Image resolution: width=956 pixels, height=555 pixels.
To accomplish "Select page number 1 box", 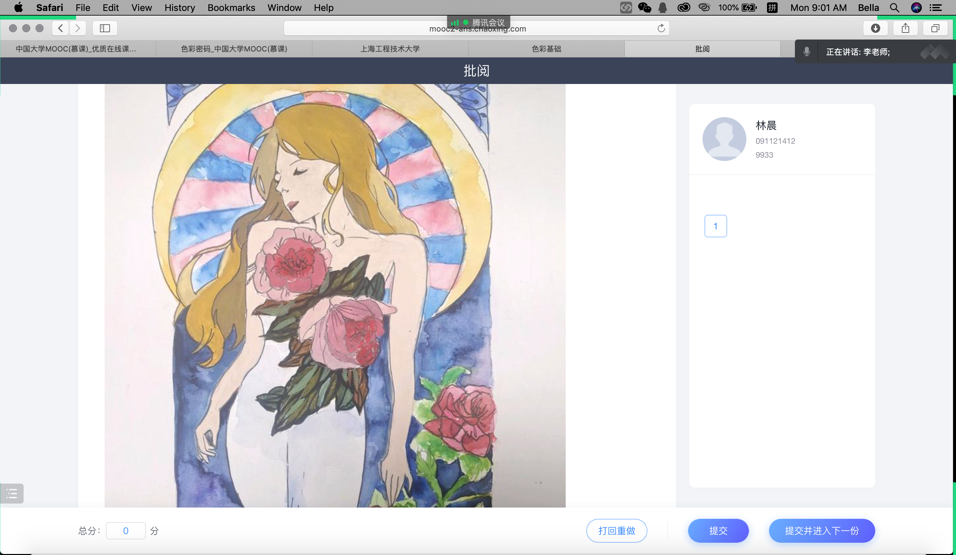I will point(715,226).
